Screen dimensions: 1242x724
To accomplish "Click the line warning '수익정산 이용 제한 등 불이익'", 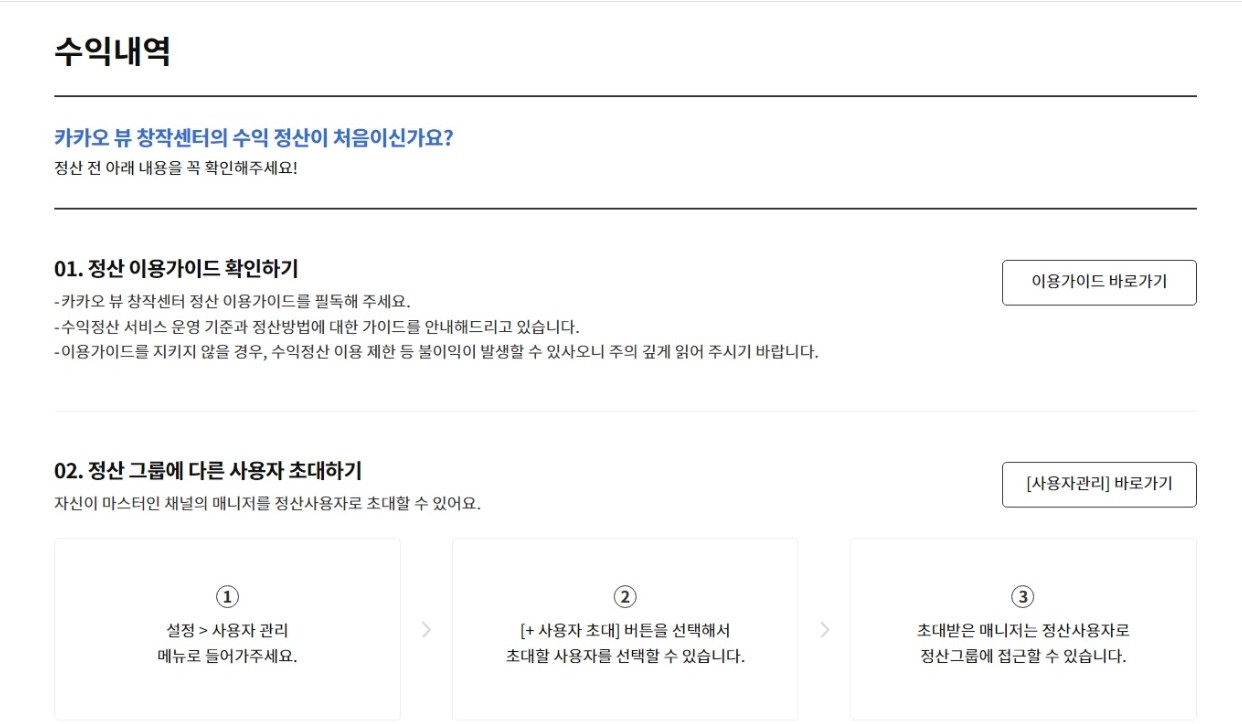I will (x=436, y=353).
